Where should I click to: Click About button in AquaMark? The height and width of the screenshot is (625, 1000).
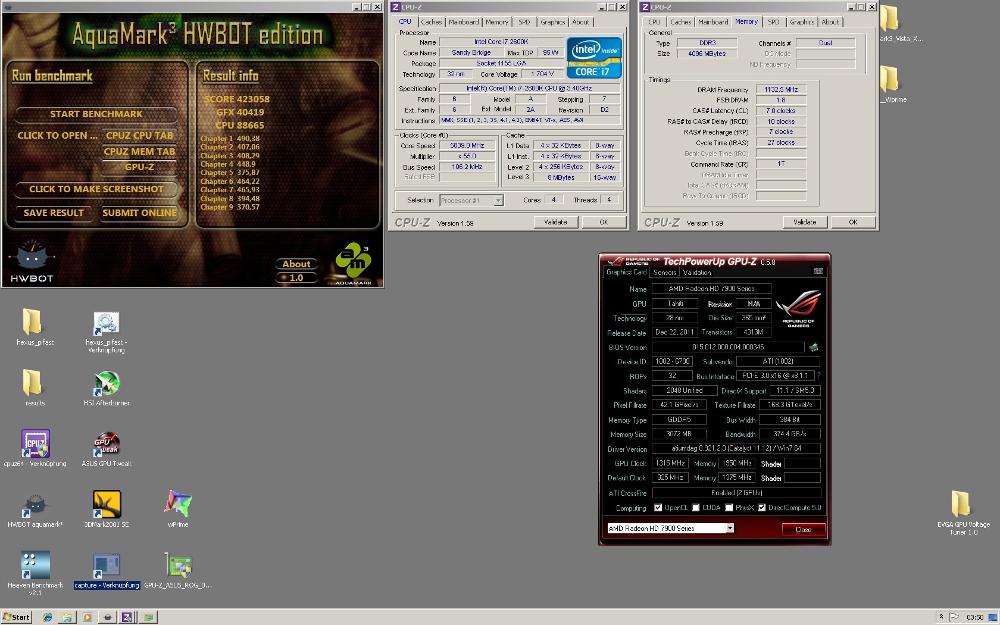(297, 264)
